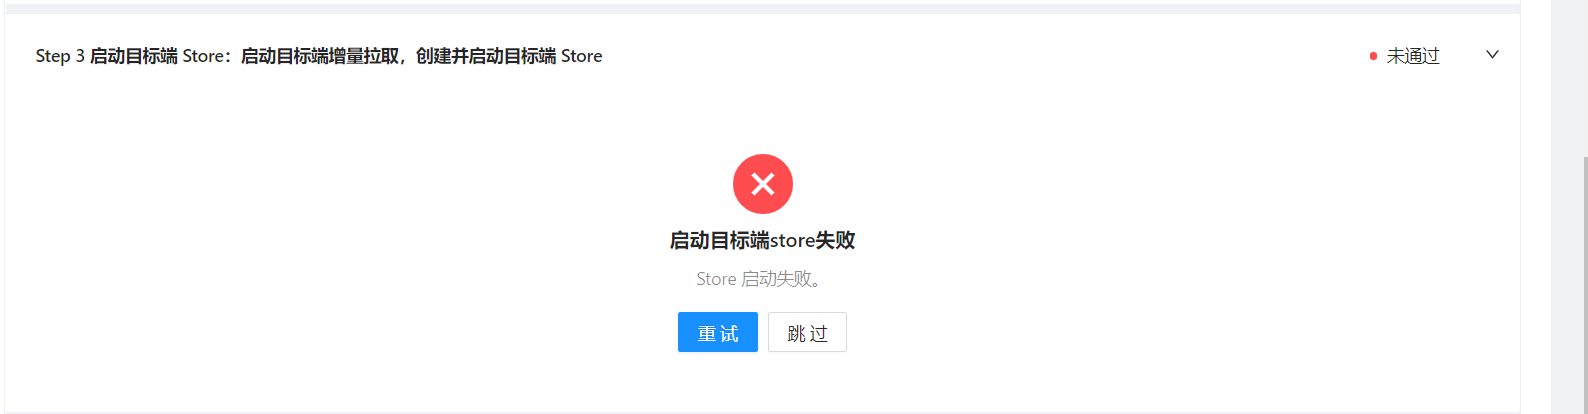This screenshot has height=414, width=1588.
Task: Click the red dot beside 未通过
Action: (x=1373, y=56)
